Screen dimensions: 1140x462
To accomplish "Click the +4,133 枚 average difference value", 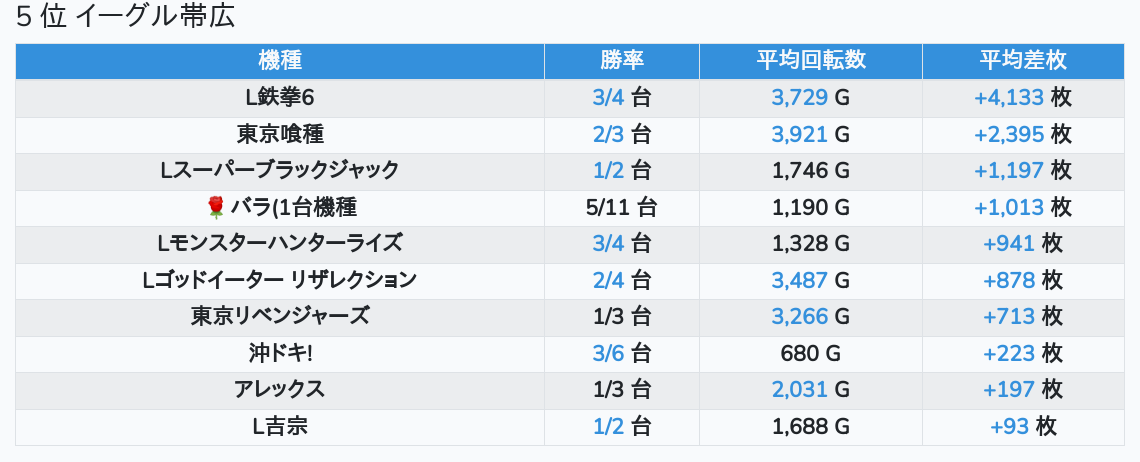I will 1022,98.
